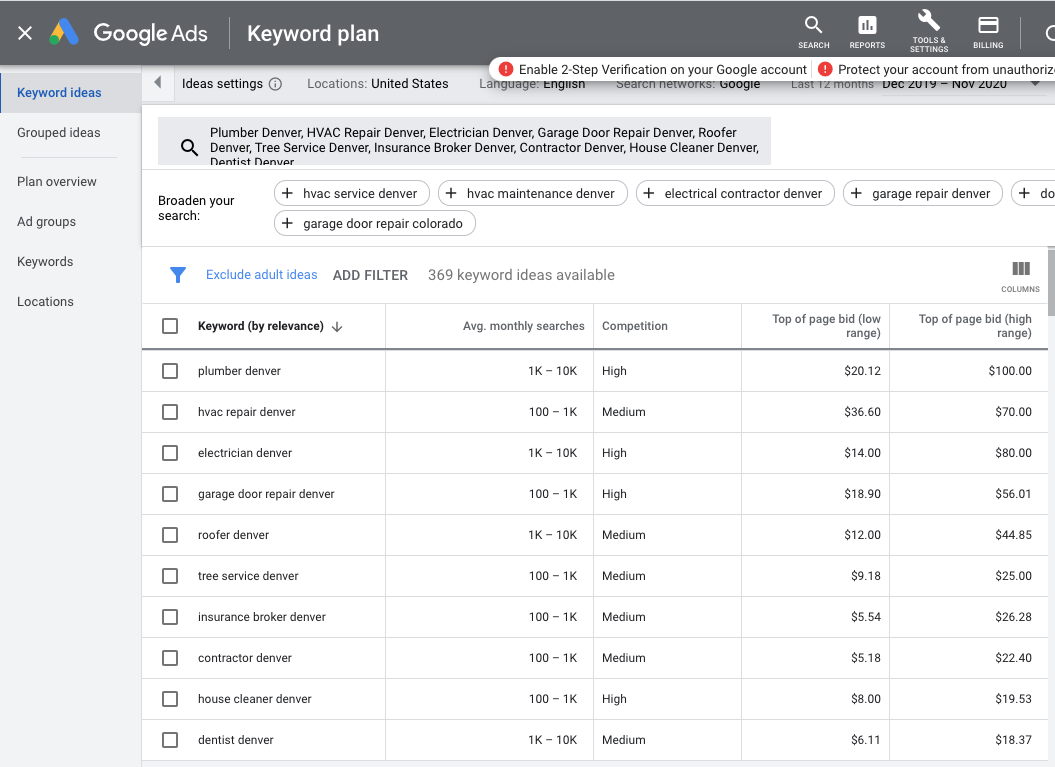Screen dimensions: 1055x767
Task: Click the '$20.12' low bid for plumber denver
Action: [863, 371]
